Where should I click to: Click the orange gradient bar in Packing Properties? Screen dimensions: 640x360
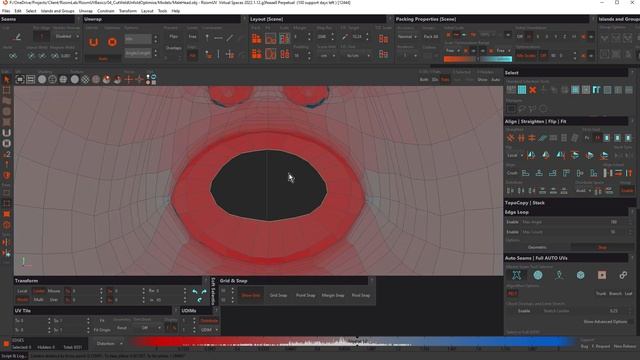pos(460,59)
